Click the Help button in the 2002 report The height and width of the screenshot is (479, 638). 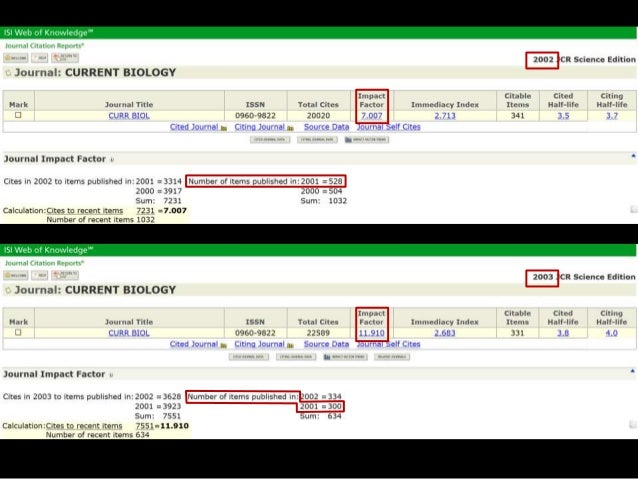[x=39, y=58]
